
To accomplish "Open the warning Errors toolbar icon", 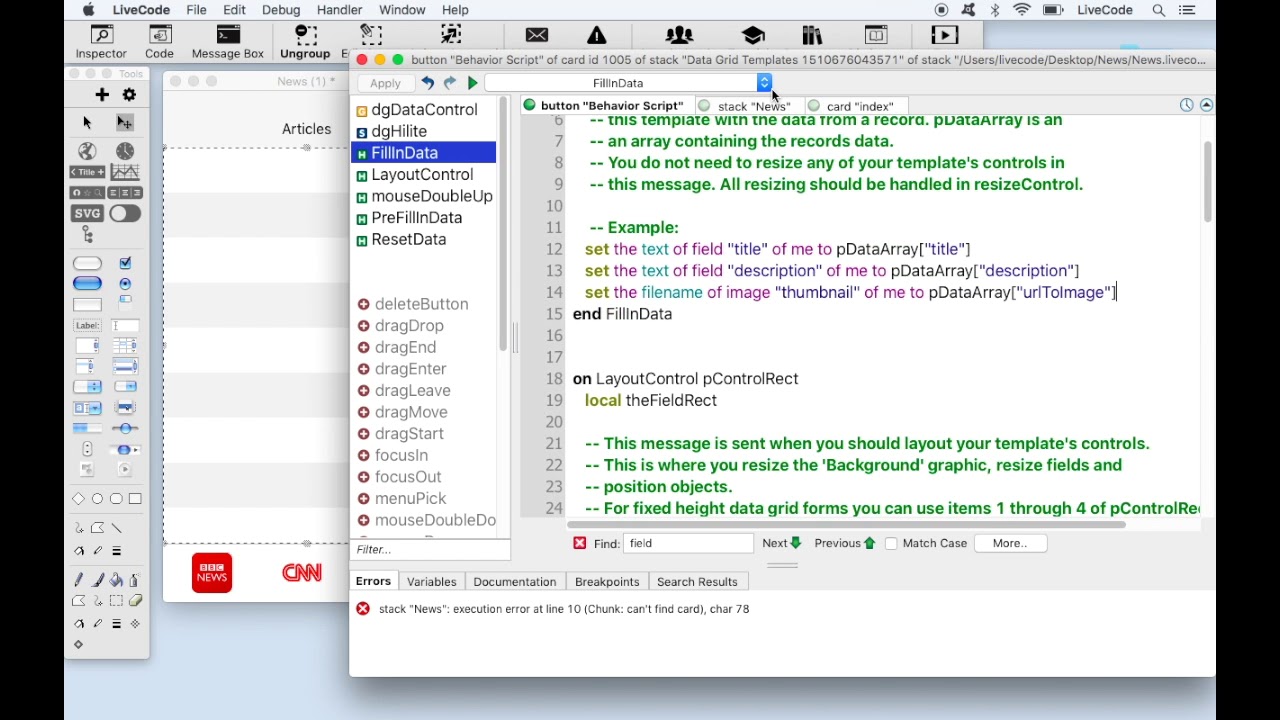I will tap(597, 36).
